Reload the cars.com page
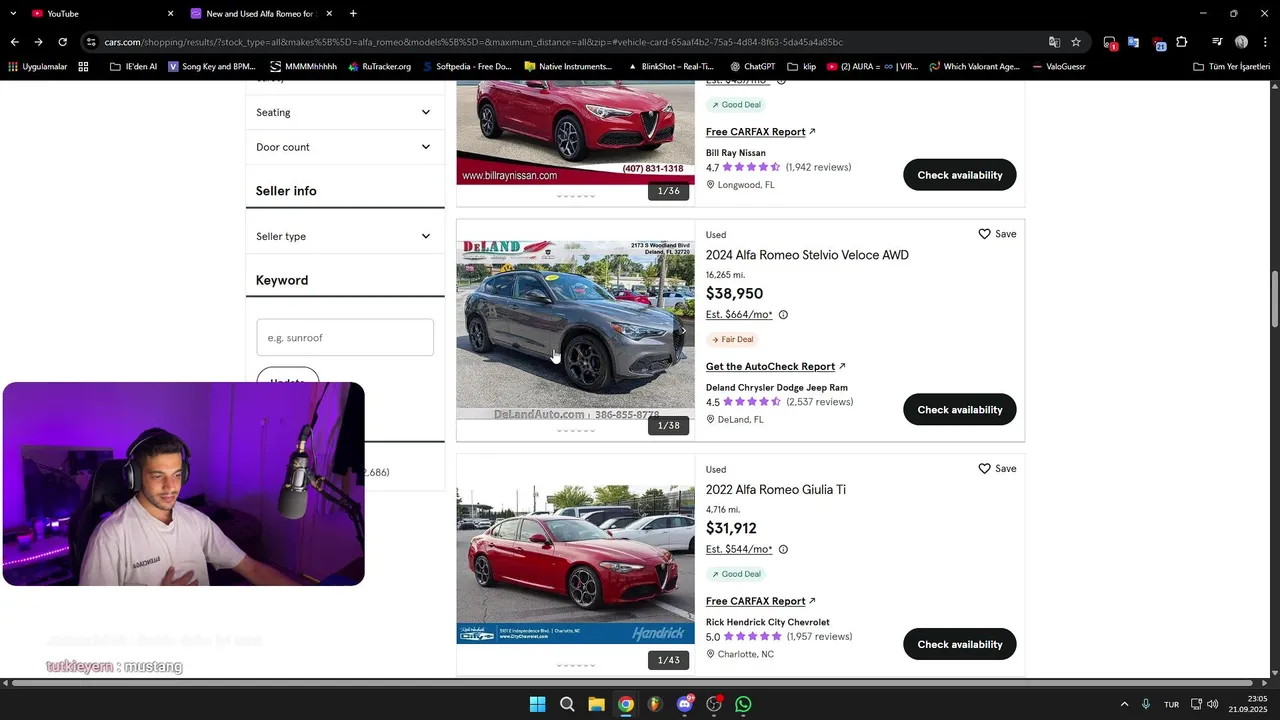1280x720 pixels. 62,42
